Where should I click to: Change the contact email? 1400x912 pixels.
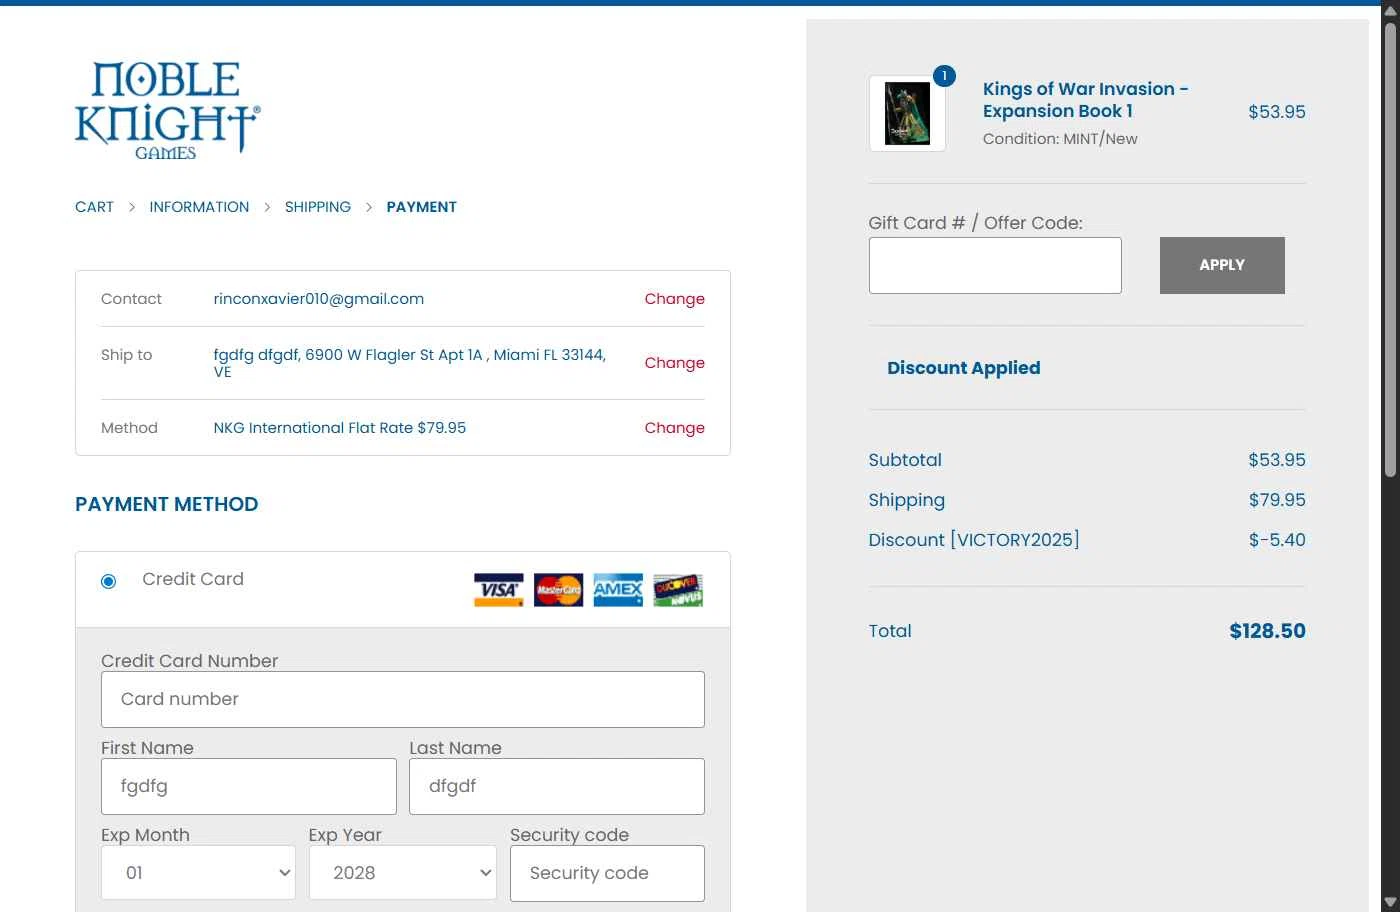coord(674,299)
